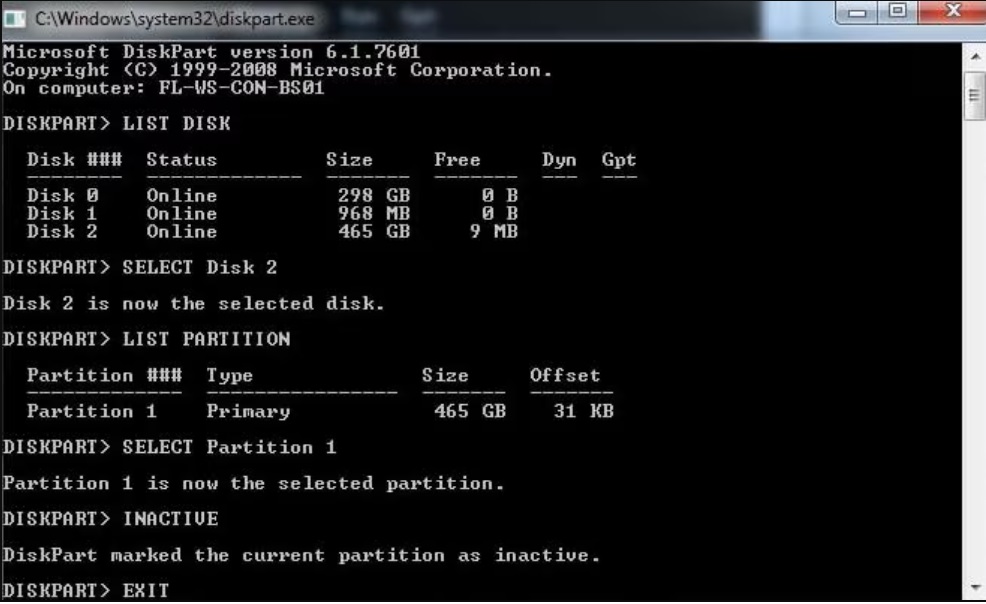
Task: Click the 'Status' column header
Action: pyautogui.click(x=182, y=160)
